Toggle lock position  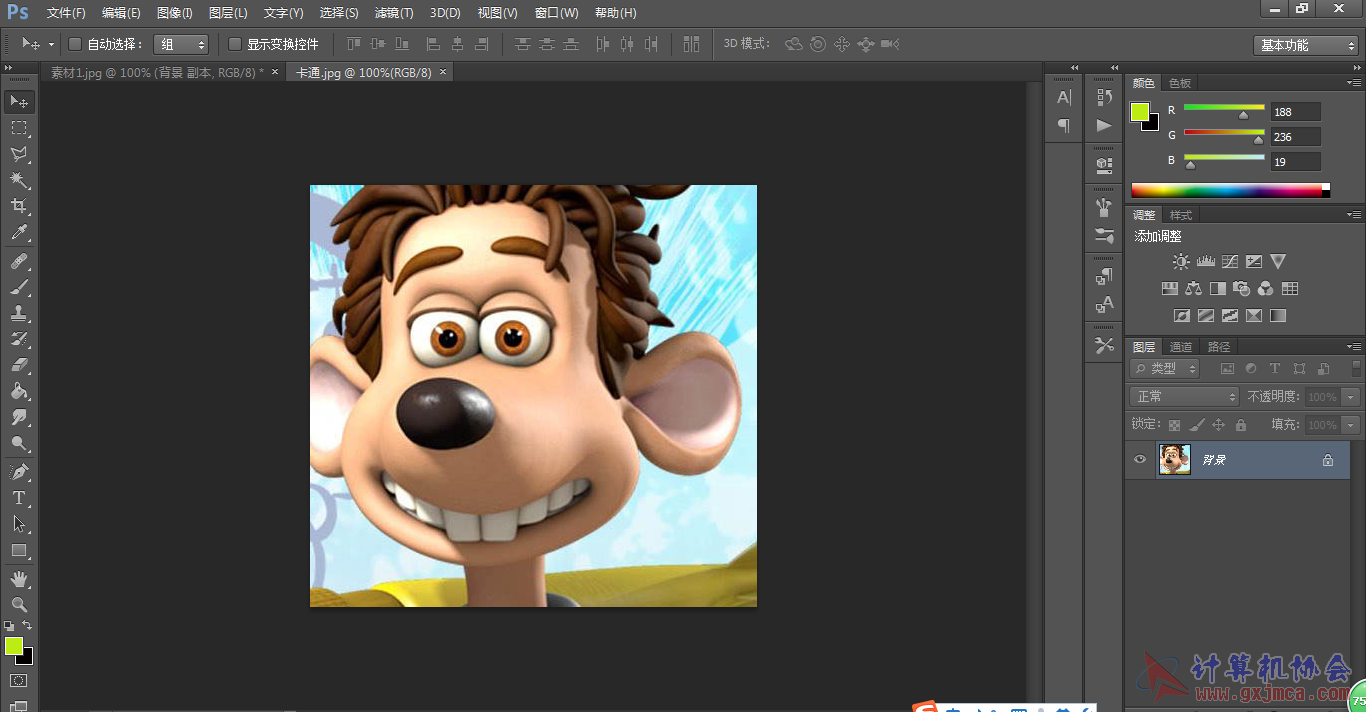tap(1218, 425)
